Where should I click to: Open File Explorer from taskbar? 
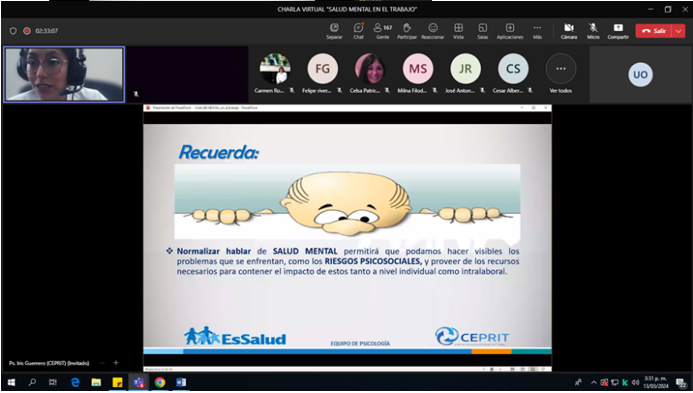(96, 382)
